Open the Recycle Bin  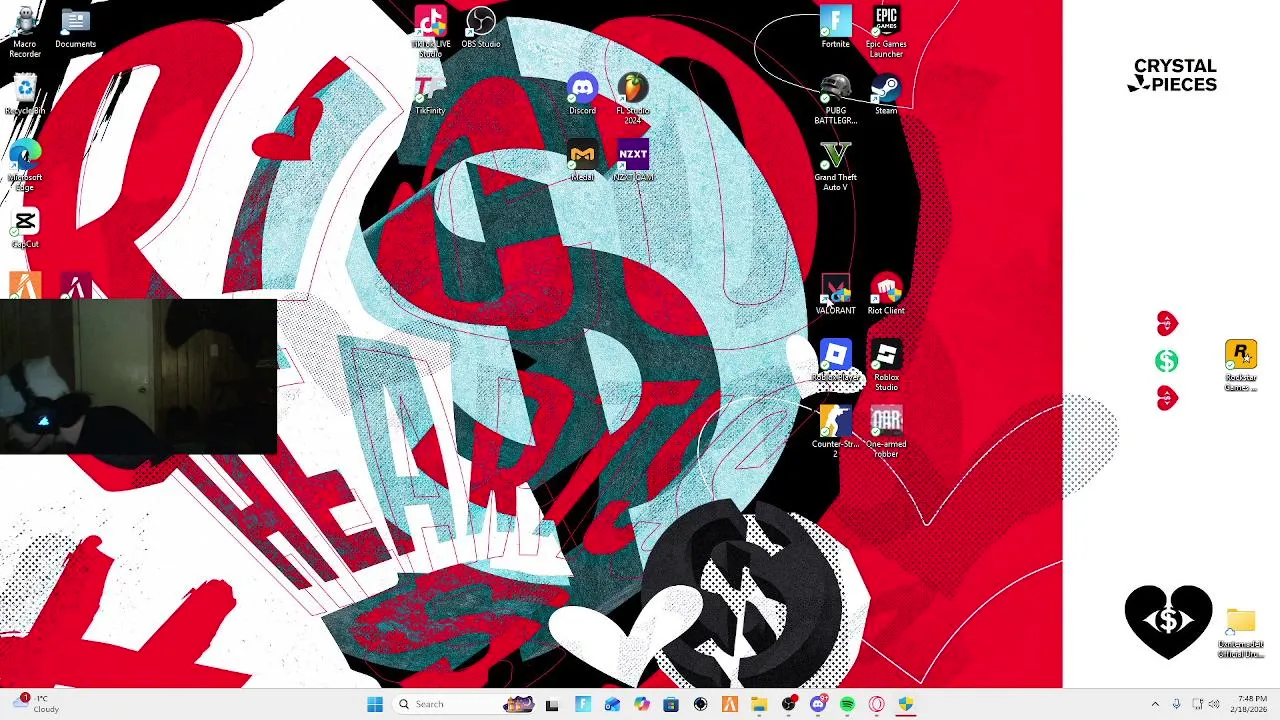click(25, 95)
